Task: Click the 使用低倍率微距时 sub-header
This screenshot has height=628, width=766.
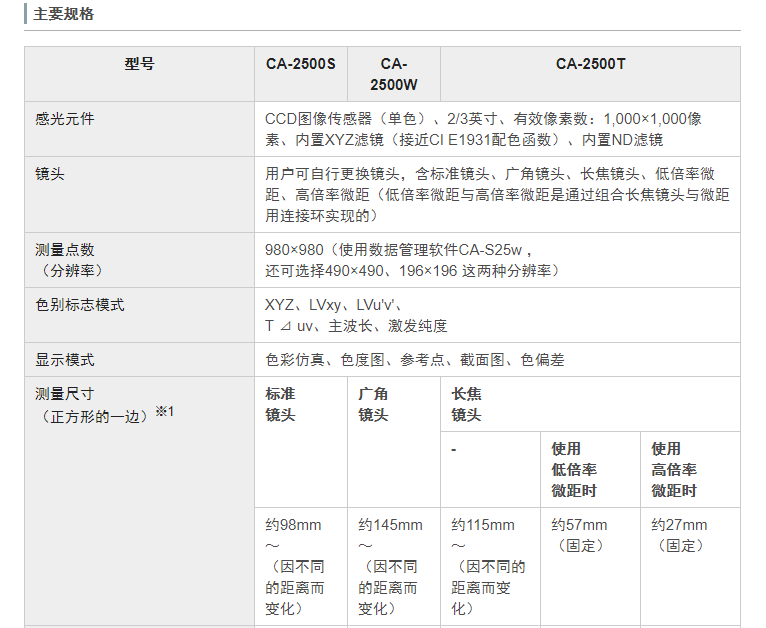Action: pyautogui.click(x=590, y=469)
